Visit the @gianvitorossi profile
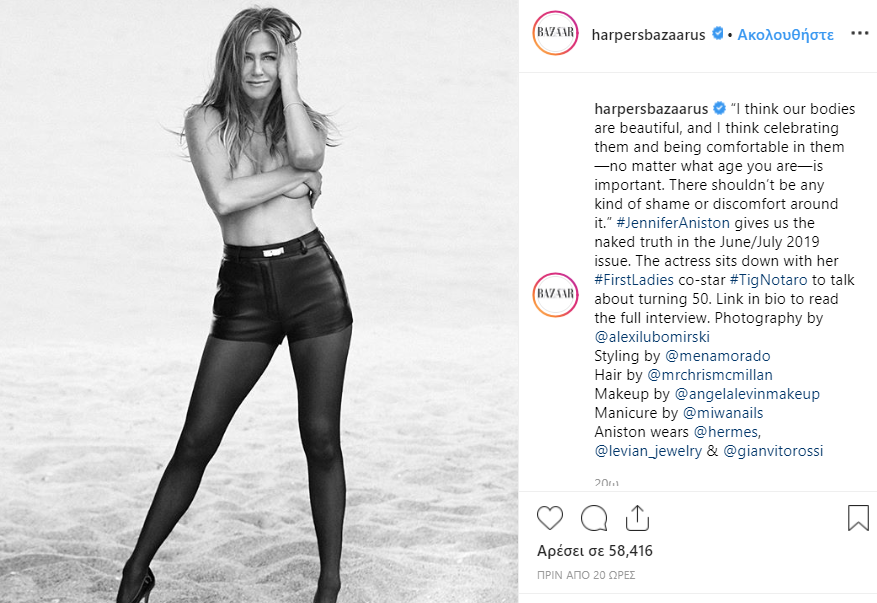The image size is (877, 603). click(x=773, y=451)
